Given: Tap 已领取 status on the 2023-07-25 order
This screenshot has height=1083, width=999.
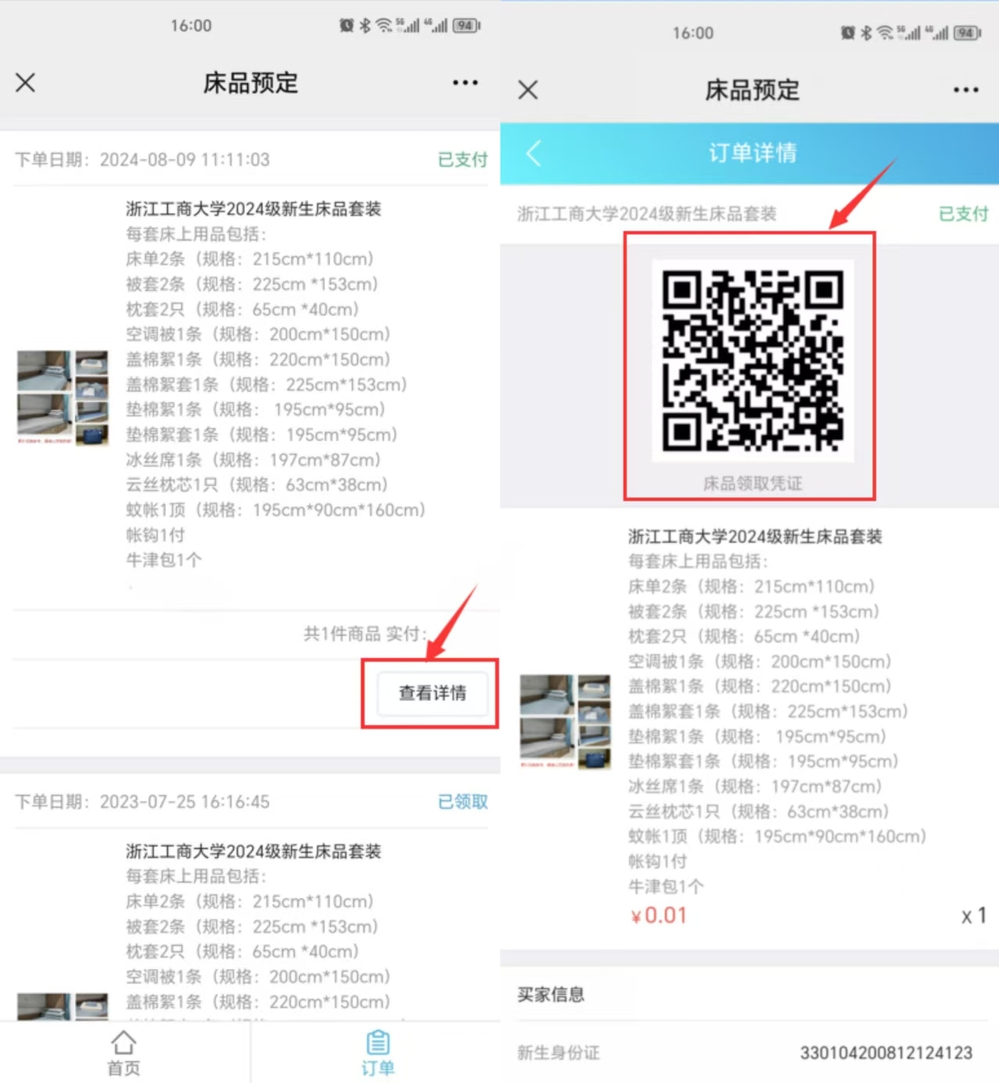Looking at the screenshot, I should tap(462, 802).
